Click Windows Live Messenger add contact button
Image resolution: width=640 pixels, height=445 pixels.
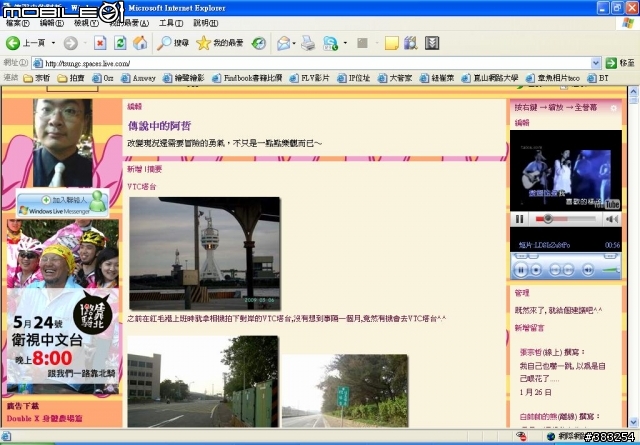click(x=62, y=203)
